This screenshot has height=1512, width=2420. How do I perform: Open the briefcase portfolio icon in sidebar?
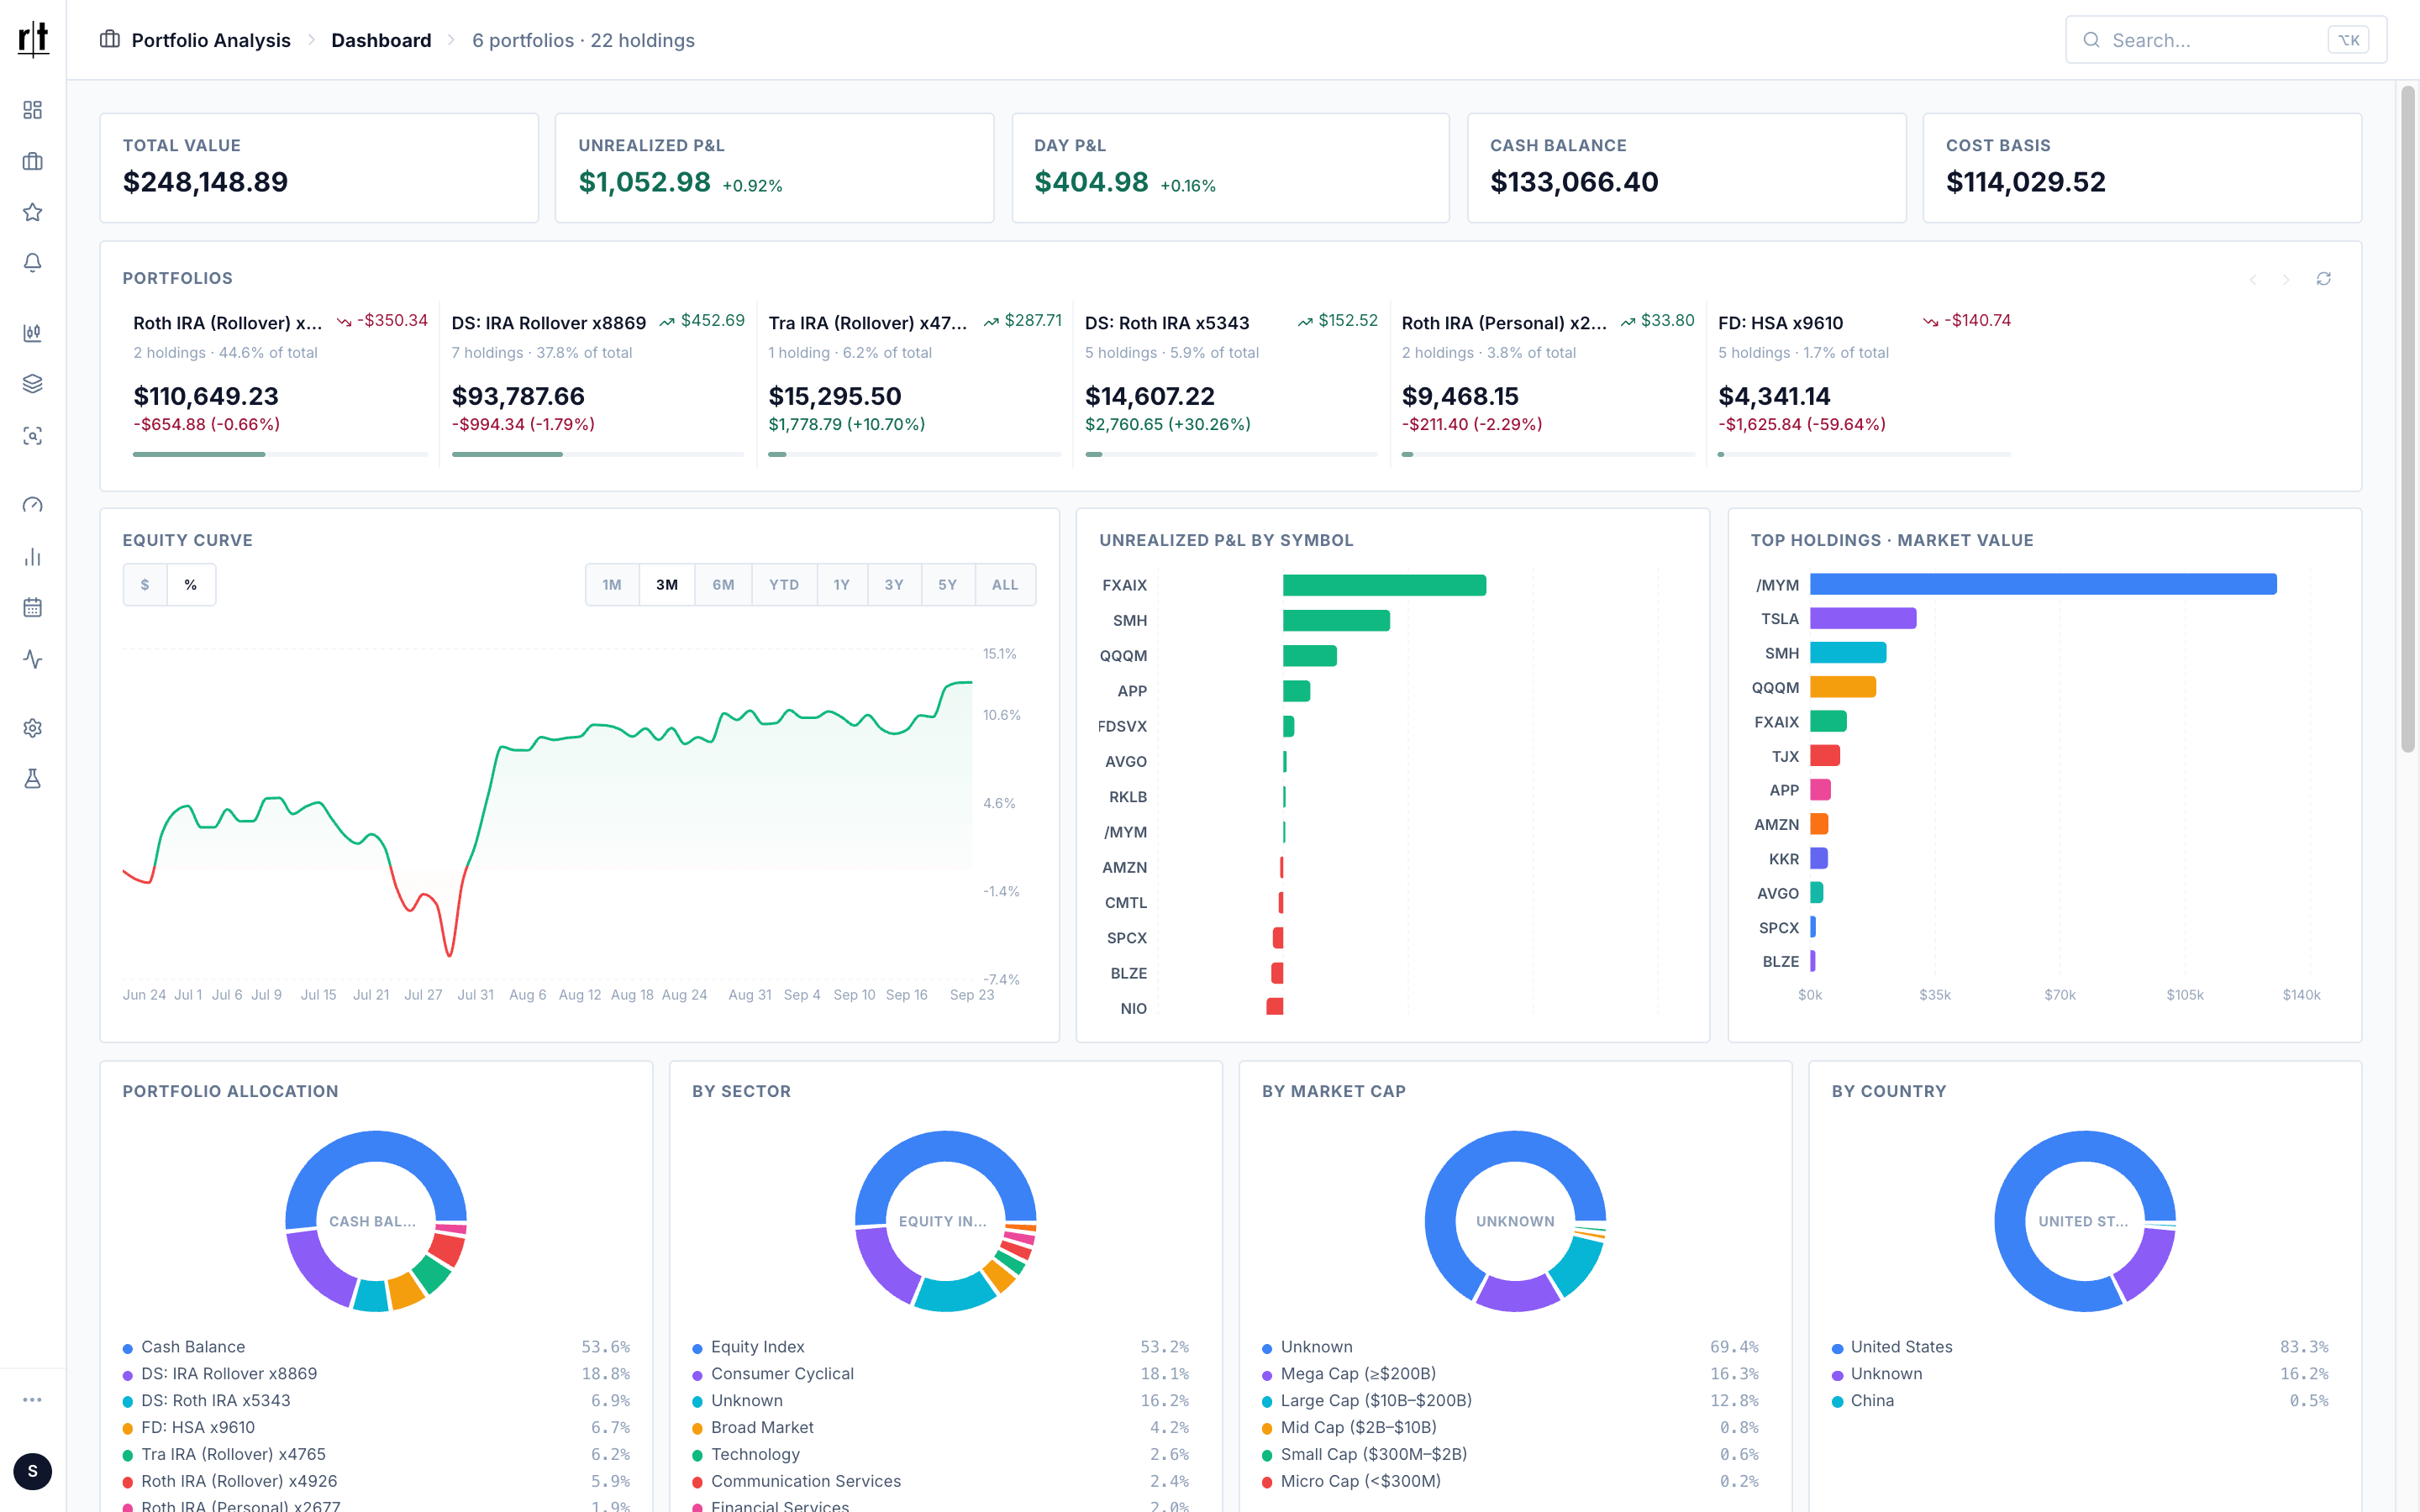(33, 161)
